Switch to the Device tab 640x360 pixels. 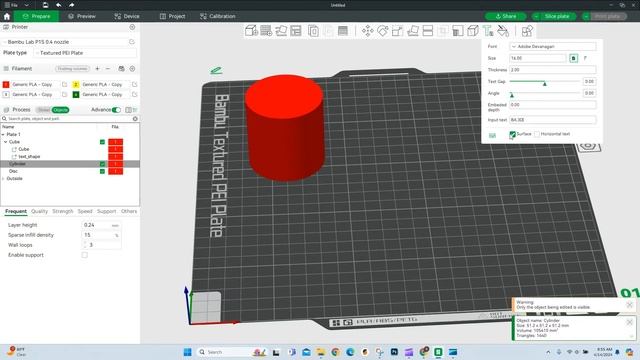click(127, 16)
